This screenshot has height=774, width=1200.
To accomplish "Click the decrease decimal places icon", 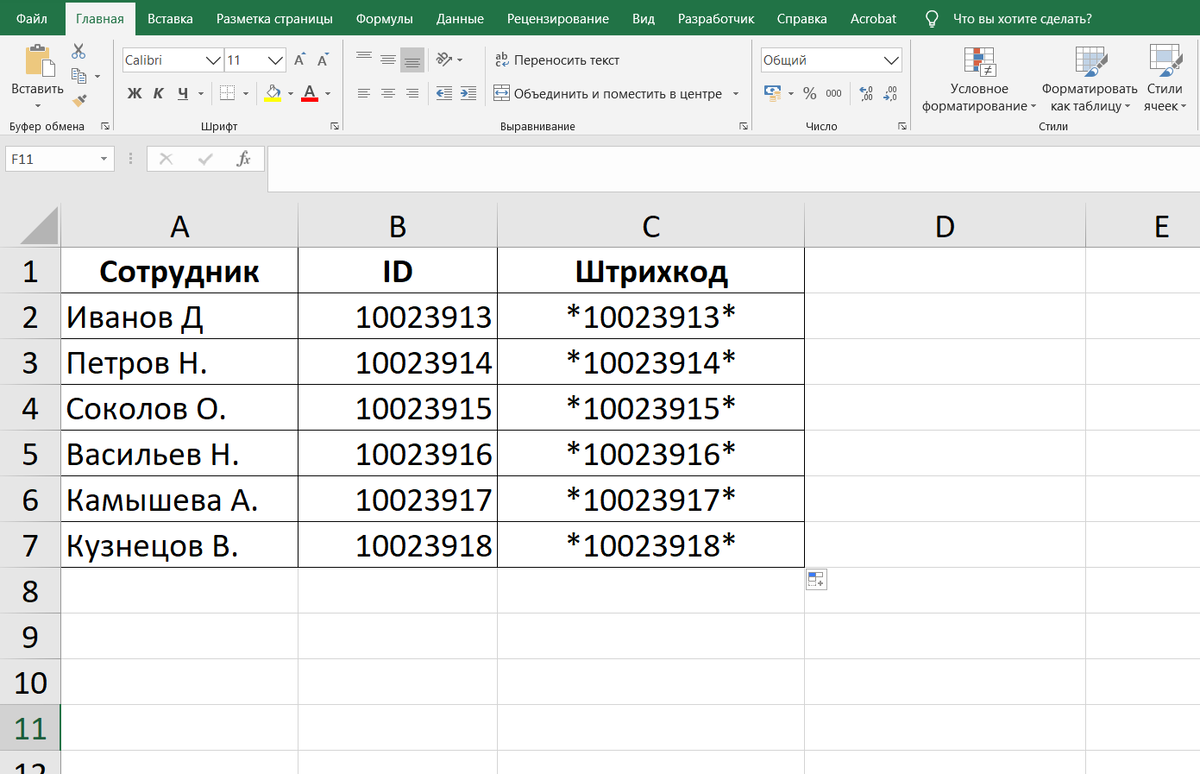I will [890, 93].
